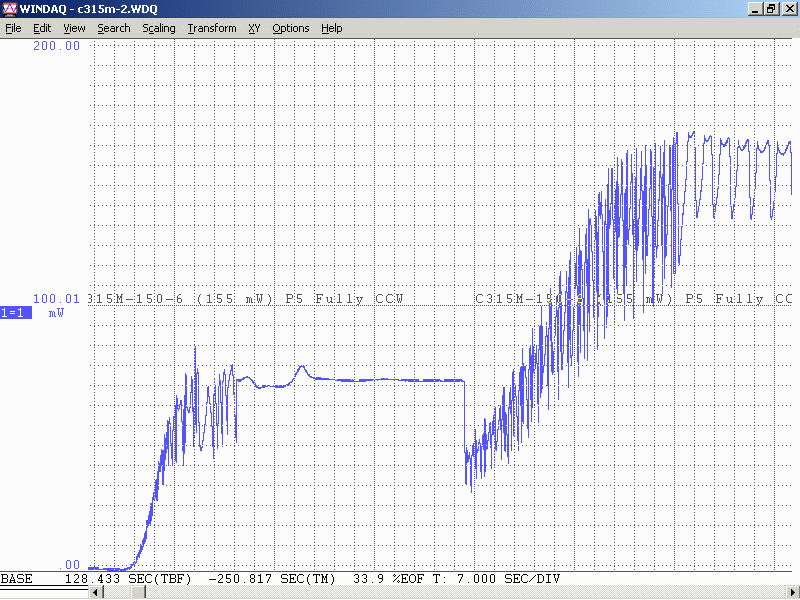Screen dimensions: 800x600
Task: Click the left scroll arrow of the horizontal scrollbar
Action: pyautogui.click(x=96, y=593)
